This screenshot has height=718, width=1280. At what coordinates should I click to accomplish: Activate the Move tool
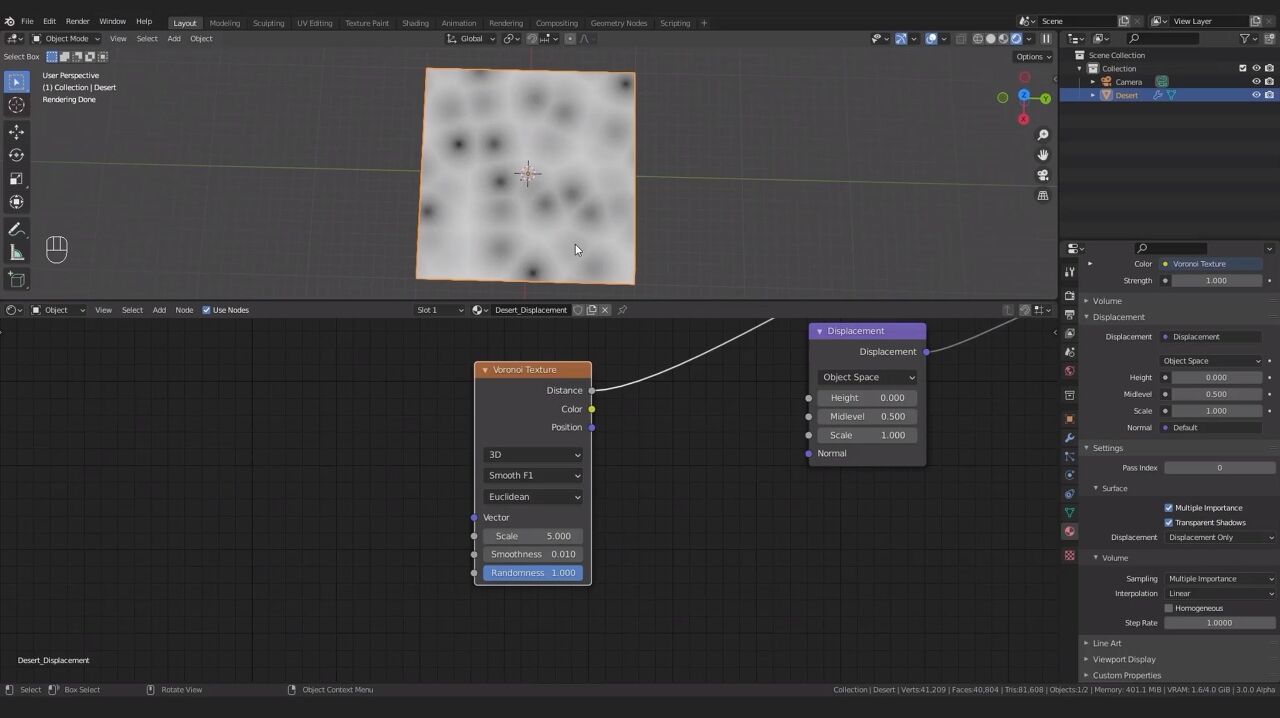[16, 132]
